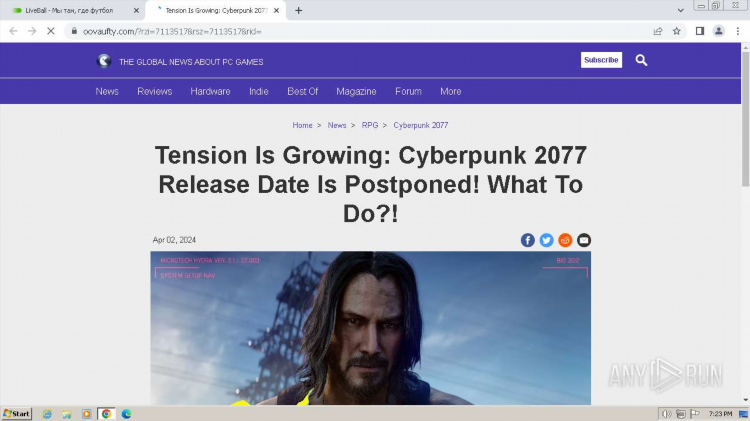Click the volume speaker tray icon

coord(666,414)
